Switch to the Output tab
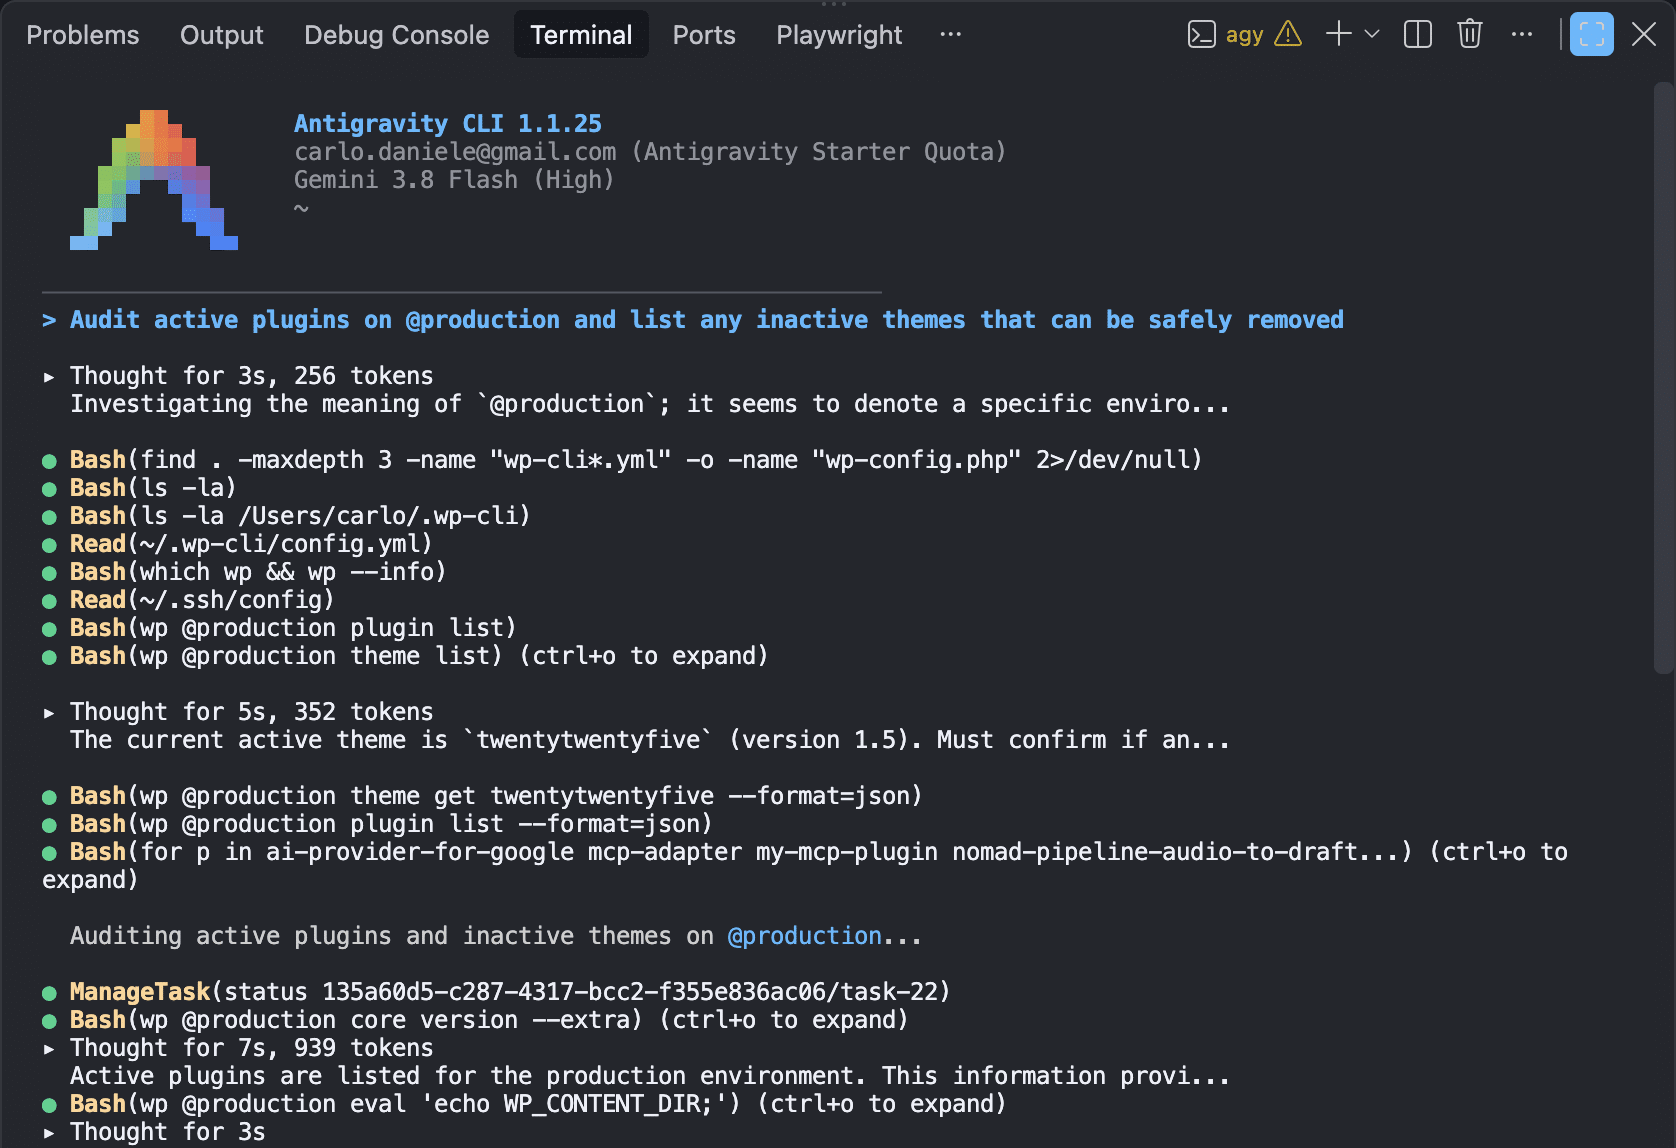Viewport: 1676px width, 1148px height. [x=222, y=35]
